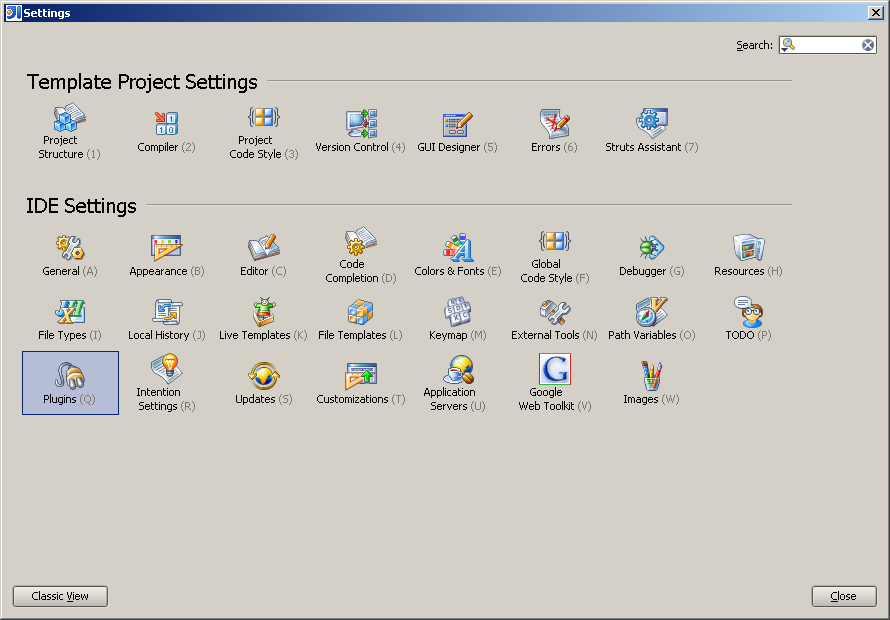The height and width of the screenshot is (620, 890).
Task: Switch to Classic View
Action: (60, 596)
